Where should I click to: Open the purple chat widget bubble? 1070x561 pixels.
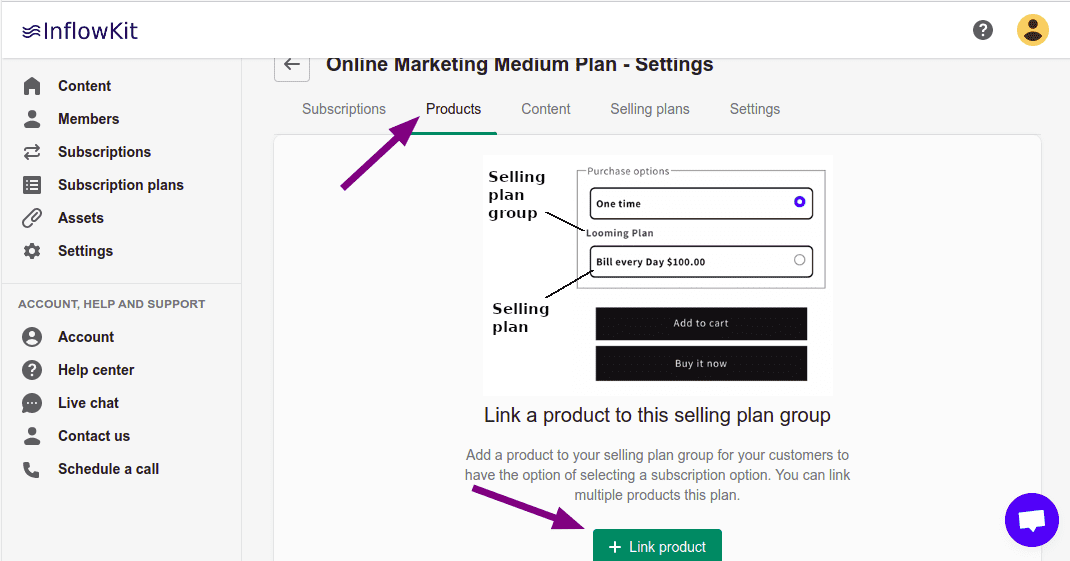click(1031, 520)
